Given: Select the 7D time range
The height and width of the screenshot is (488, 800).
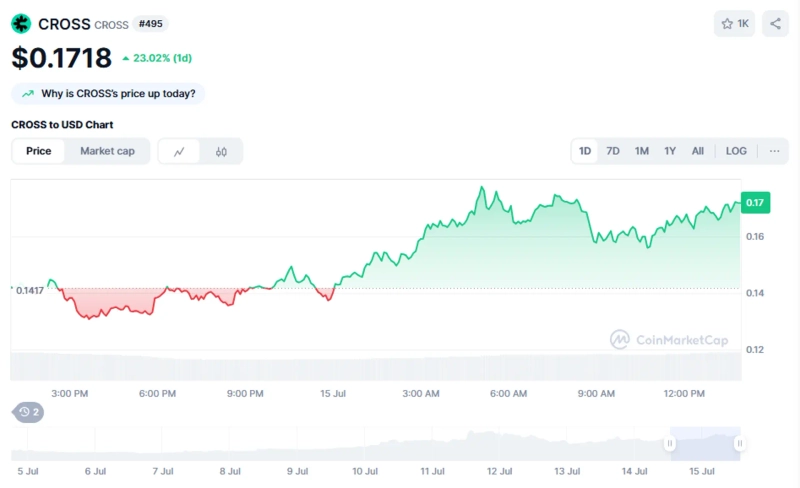Looking at the screenshot, I should click(x=613, y=151).
